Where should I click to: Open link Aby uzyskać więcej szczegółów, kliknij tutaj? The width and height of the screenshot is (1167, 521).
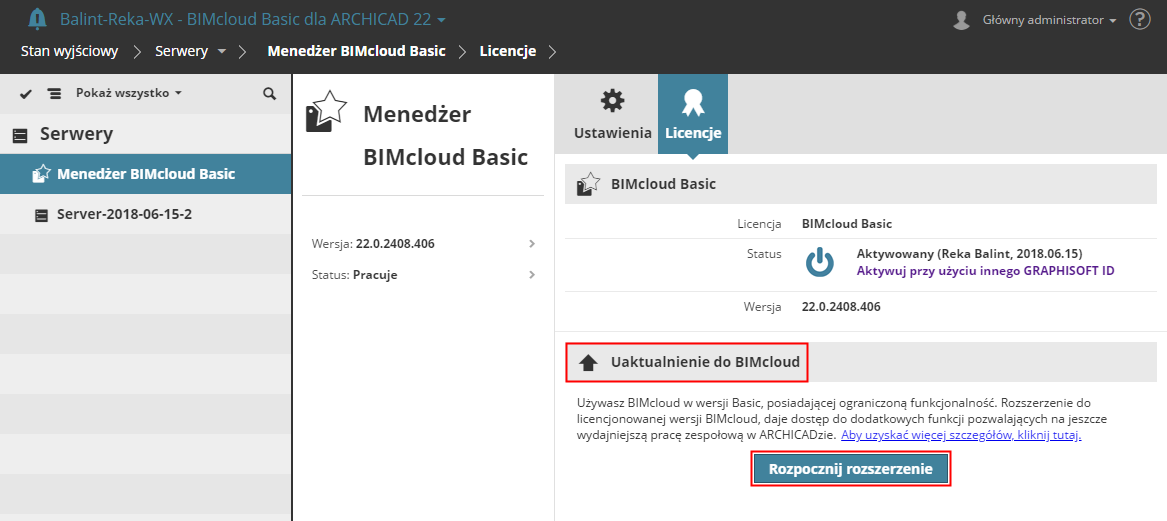pos(961,435)
